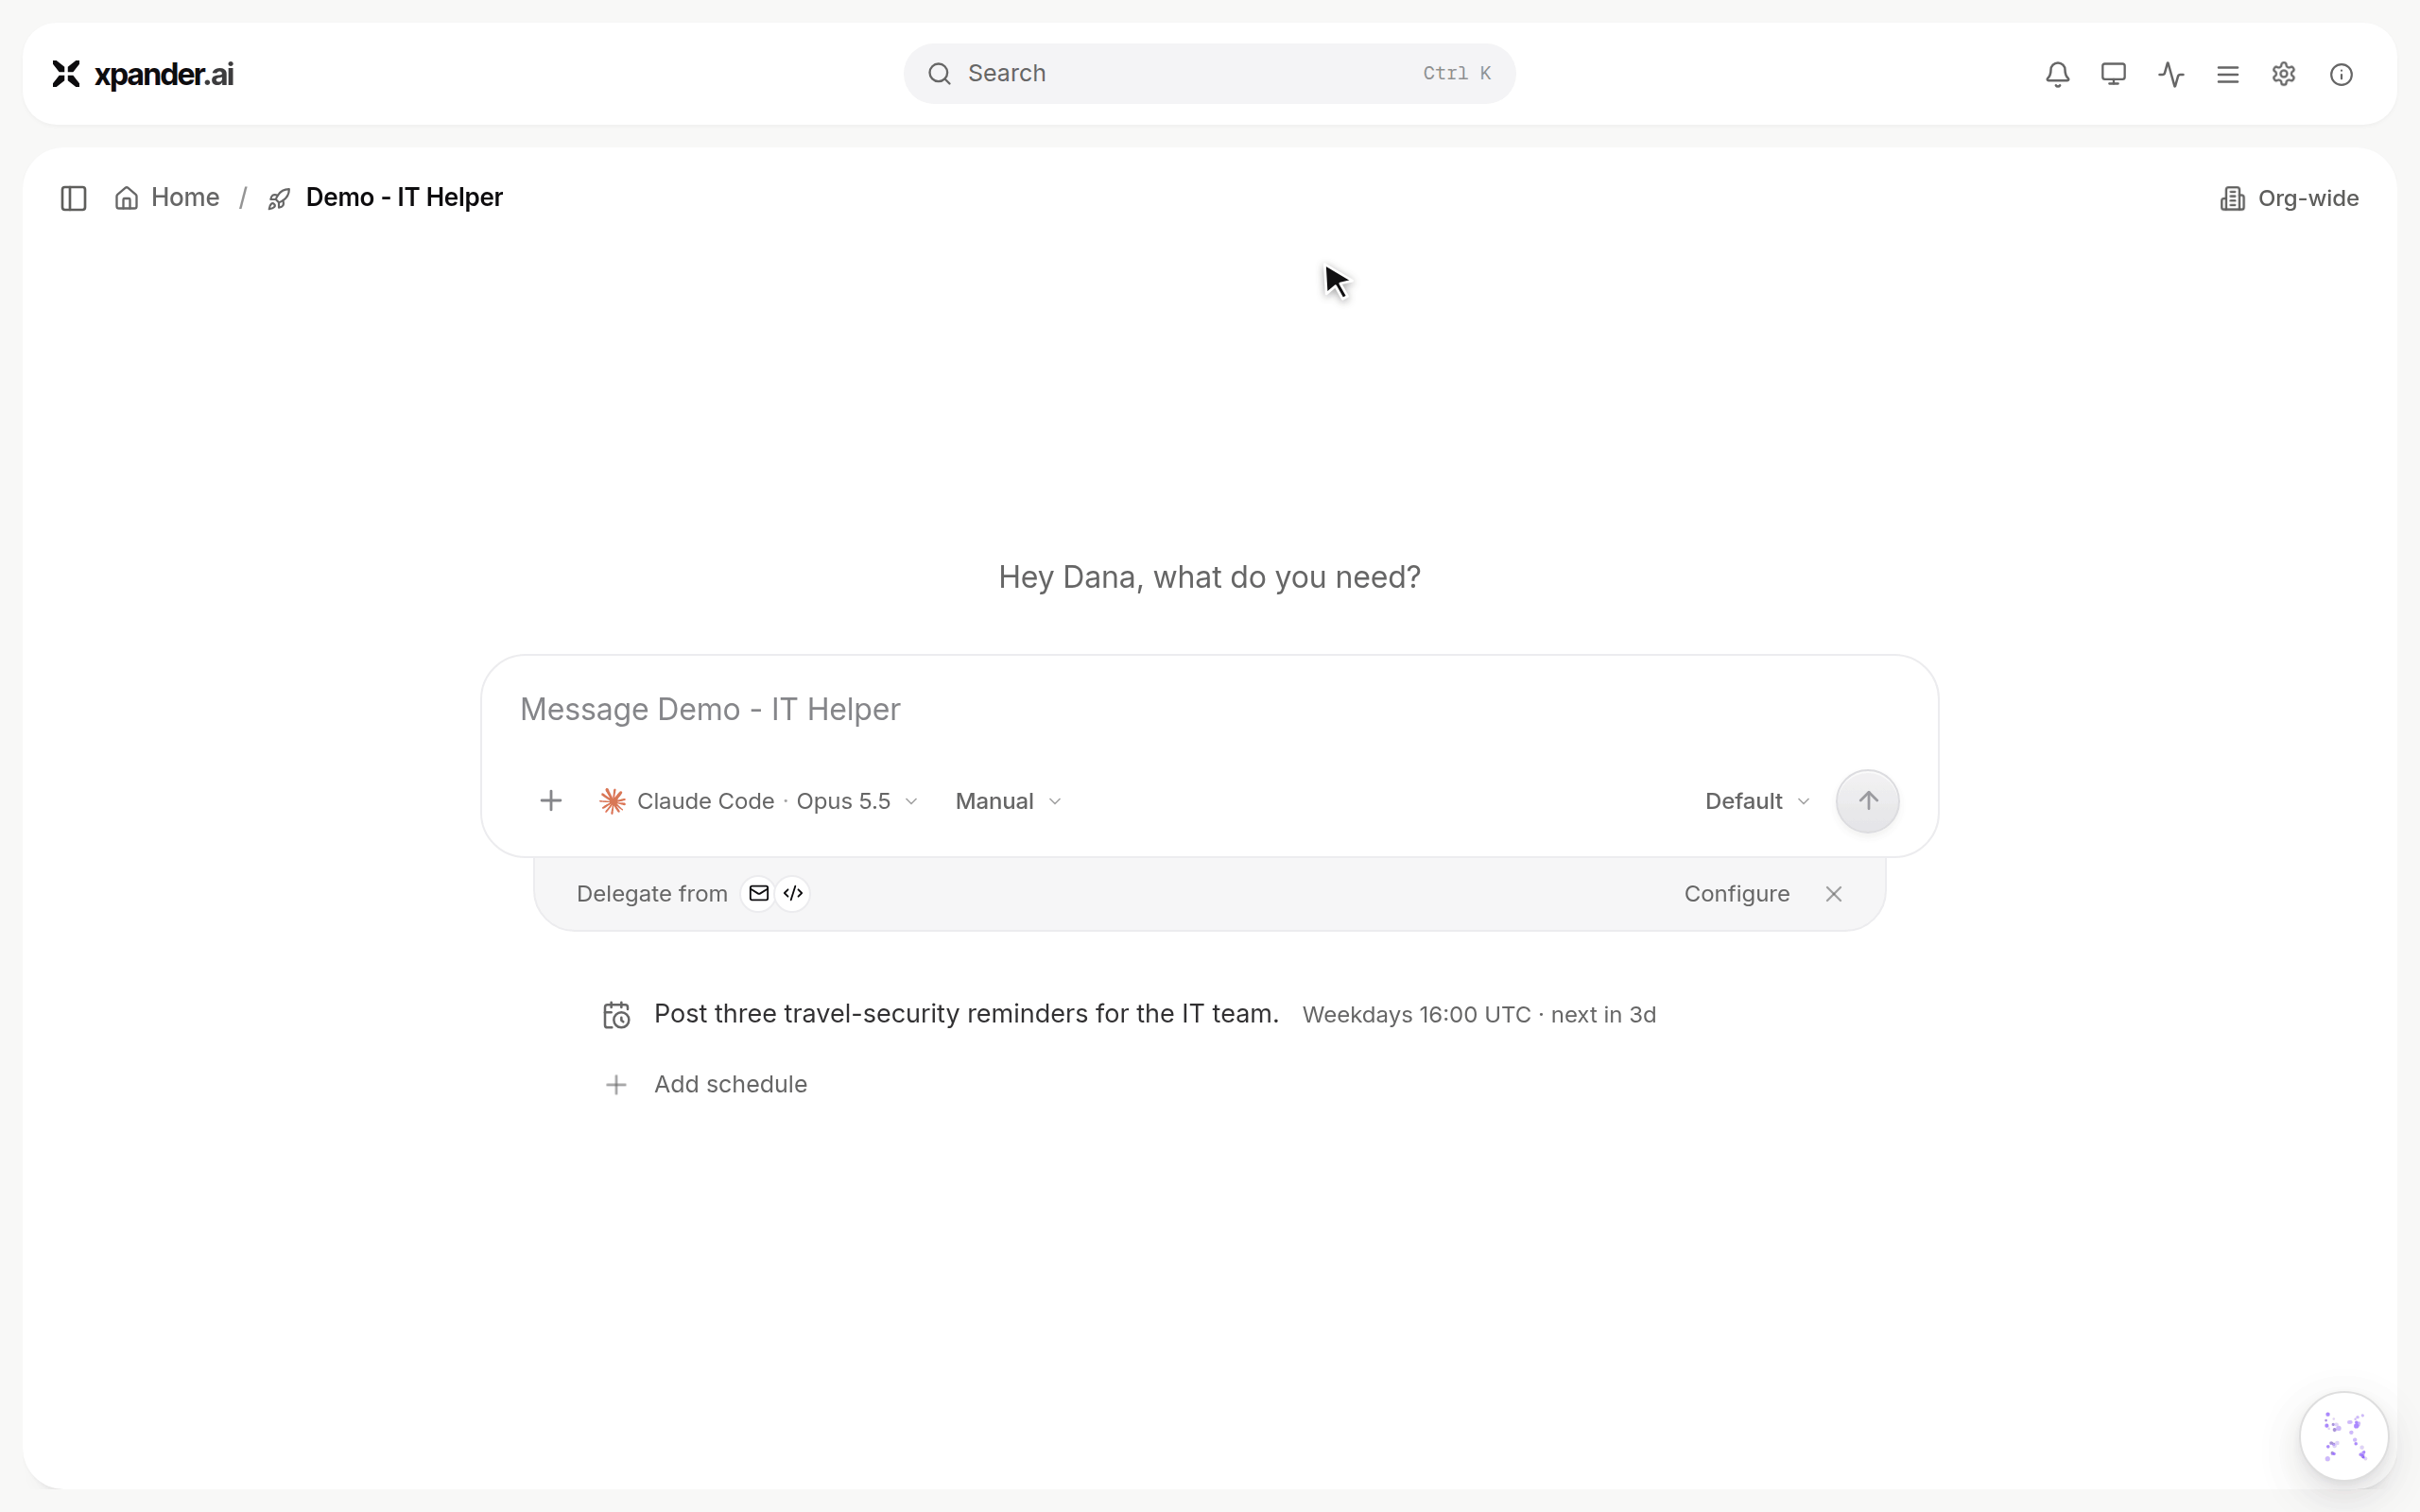The height and width of the screenshot is (1512, 2420).
Task: Click the Message Demo - IT Helper input
Action: click(1209, 709)
